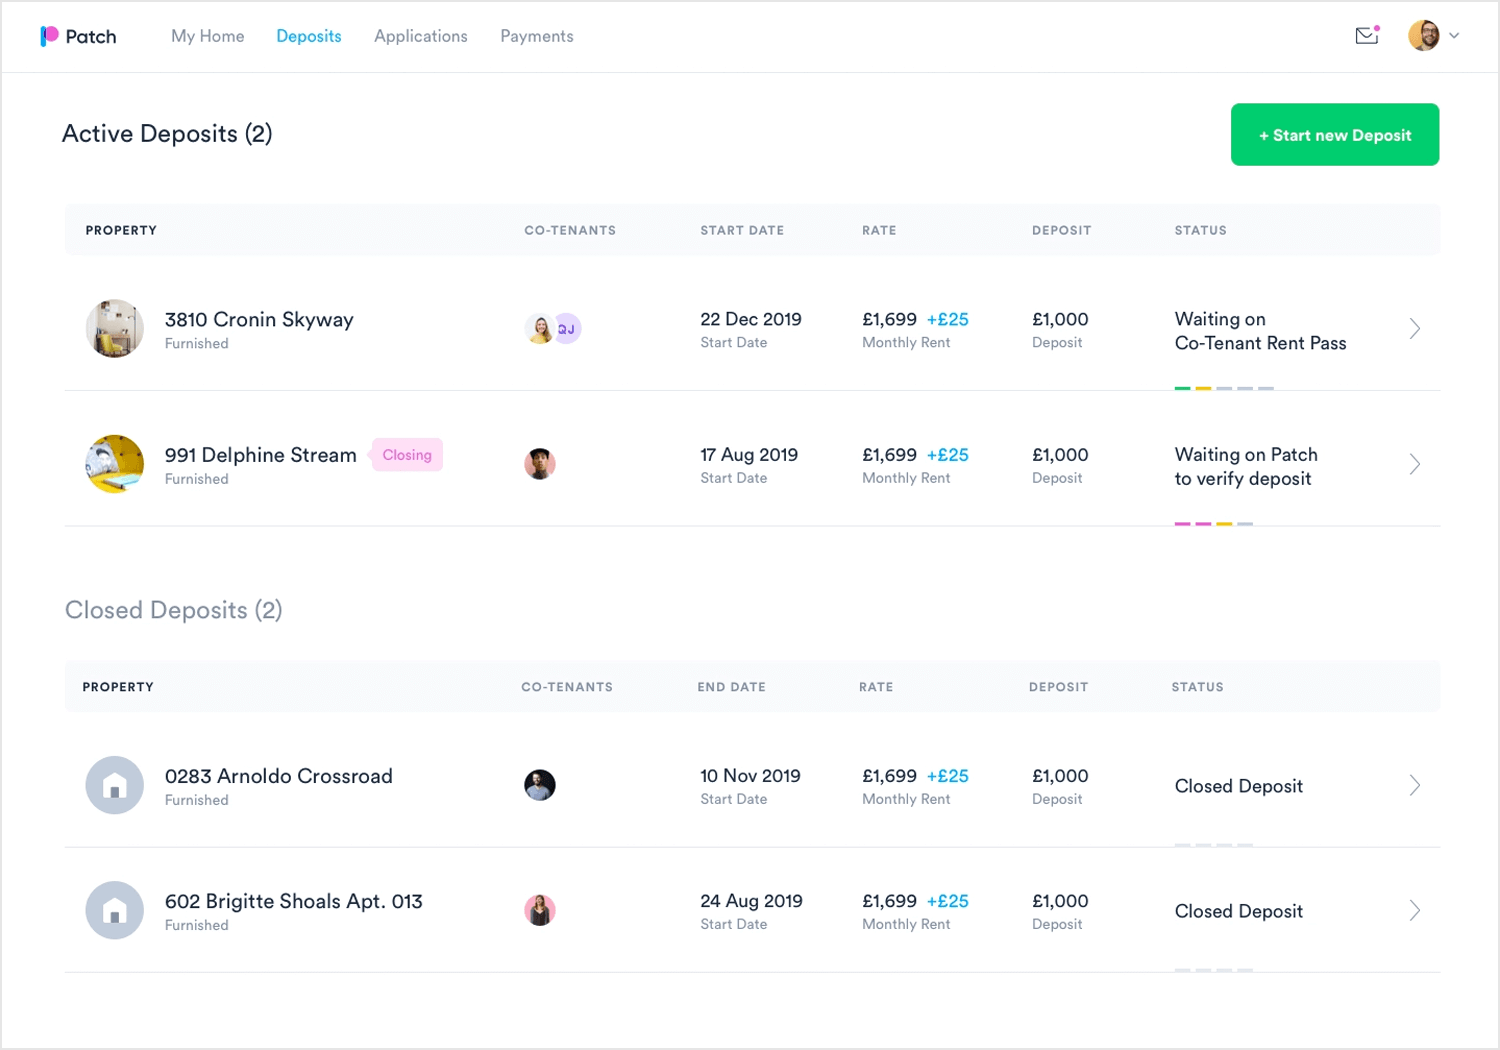This screenshot has width=1500, height=1050.
Task: Click the Patch logo
Action: tap(78, 36)
